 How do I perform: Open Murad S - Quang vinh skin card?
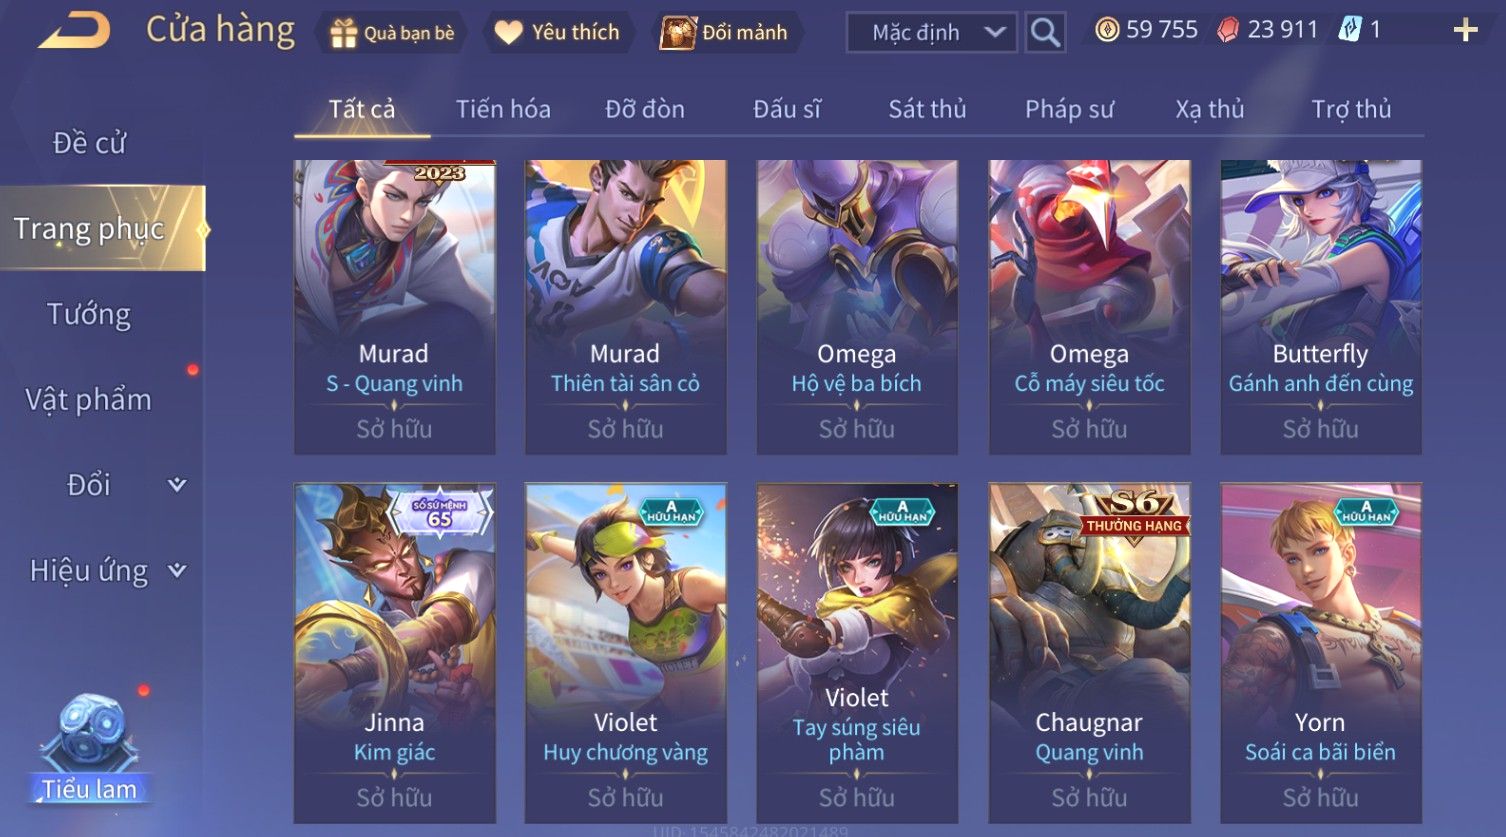pos(394,307)
